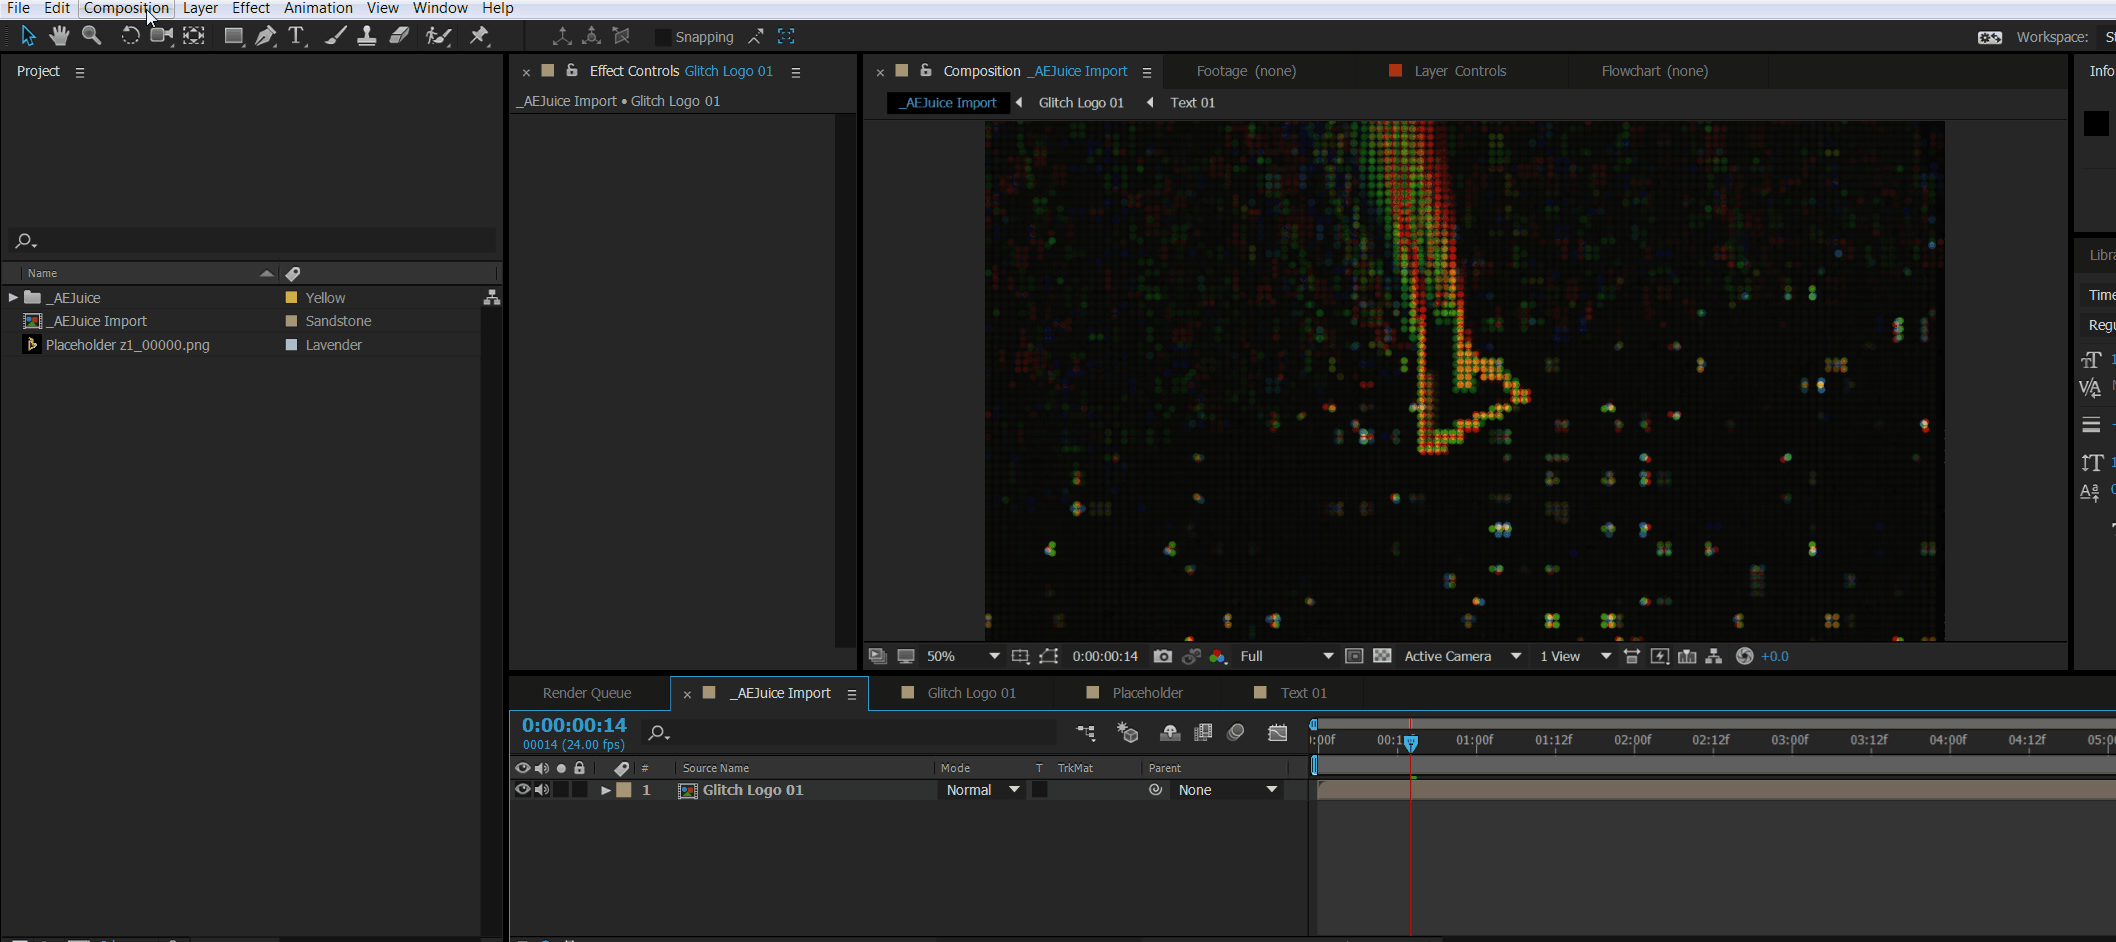Go to Glitch Logo 01 in viewer breadcrumb
Image resolution: width=2116 pixels, height=942 pixels.
pyautogui.click(x=1081, y=103)
